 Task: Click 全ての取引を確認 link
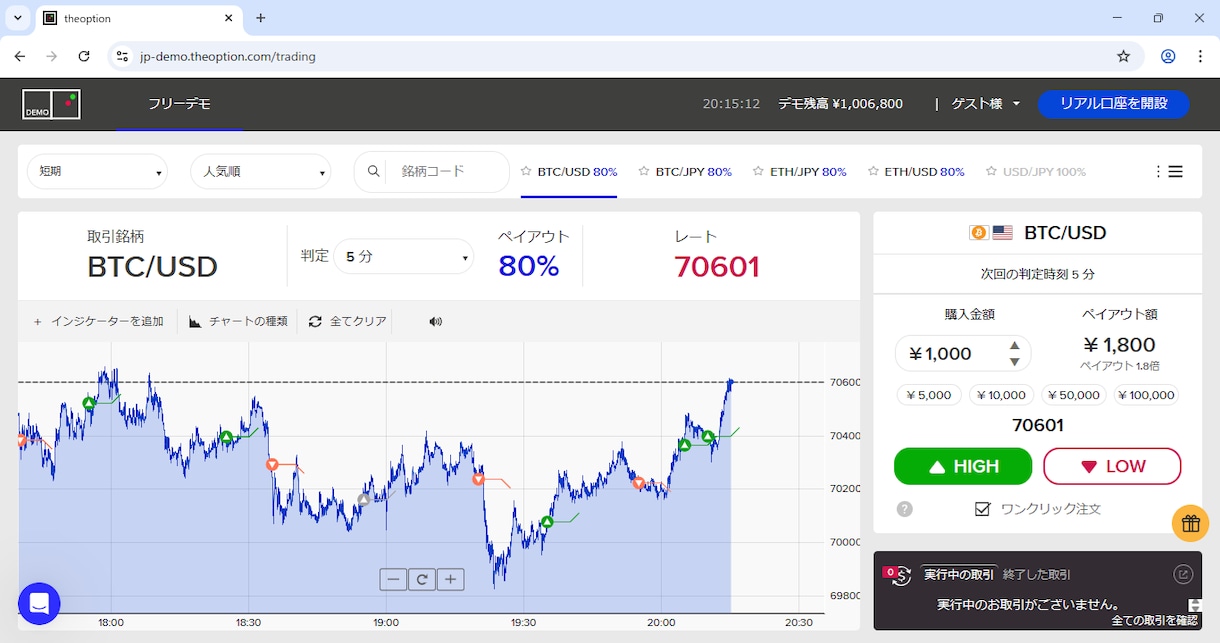pos(1154,620)
